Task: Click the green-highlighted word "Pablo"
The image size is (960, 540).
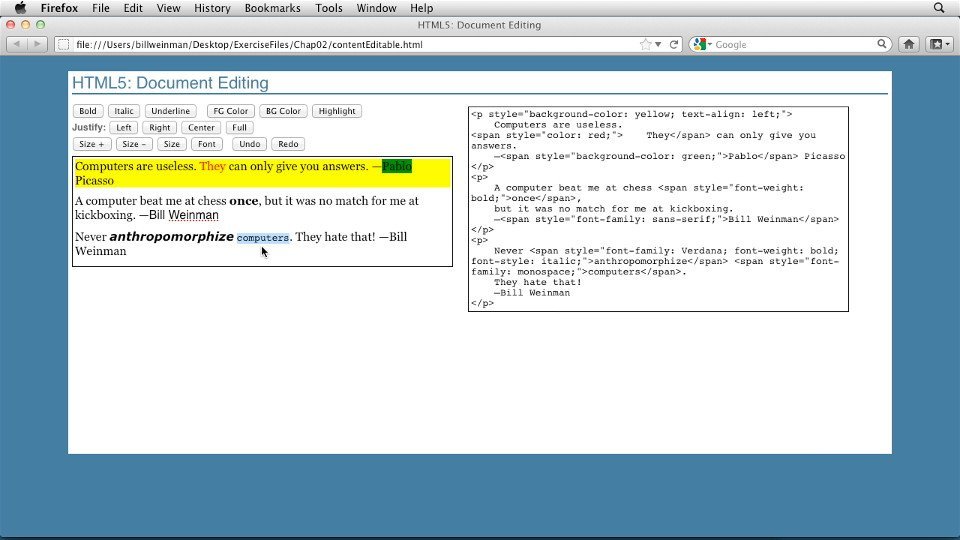Action: [x=397, y=166]
